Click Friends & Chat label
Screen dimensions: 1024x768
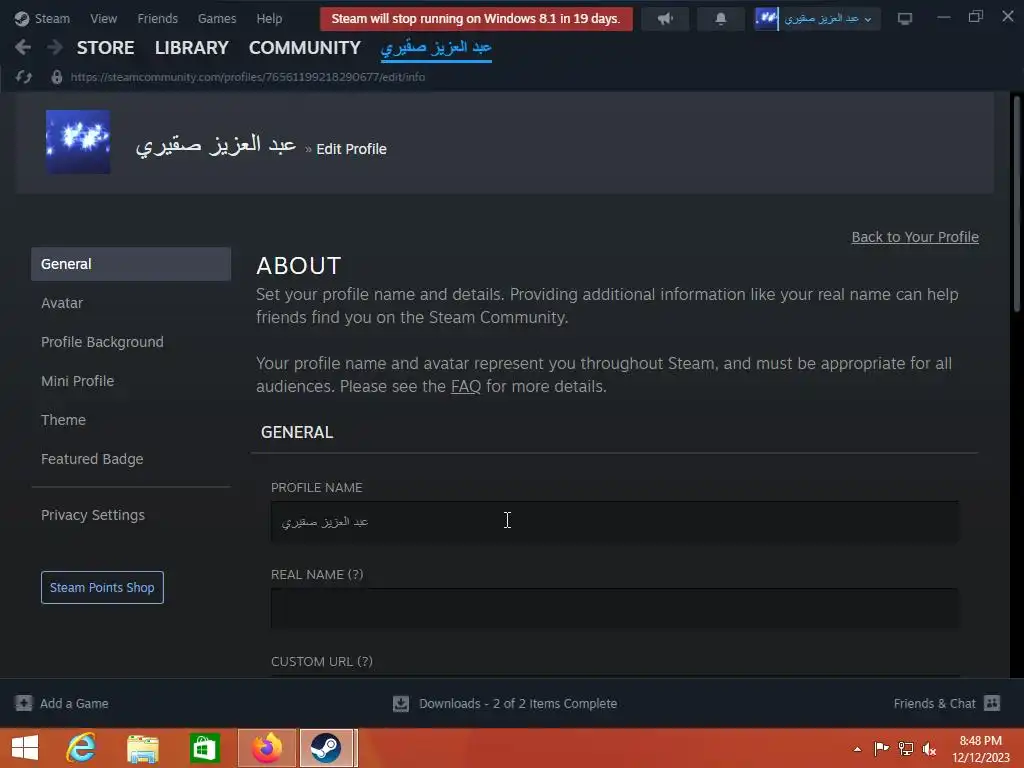point(935,703)
